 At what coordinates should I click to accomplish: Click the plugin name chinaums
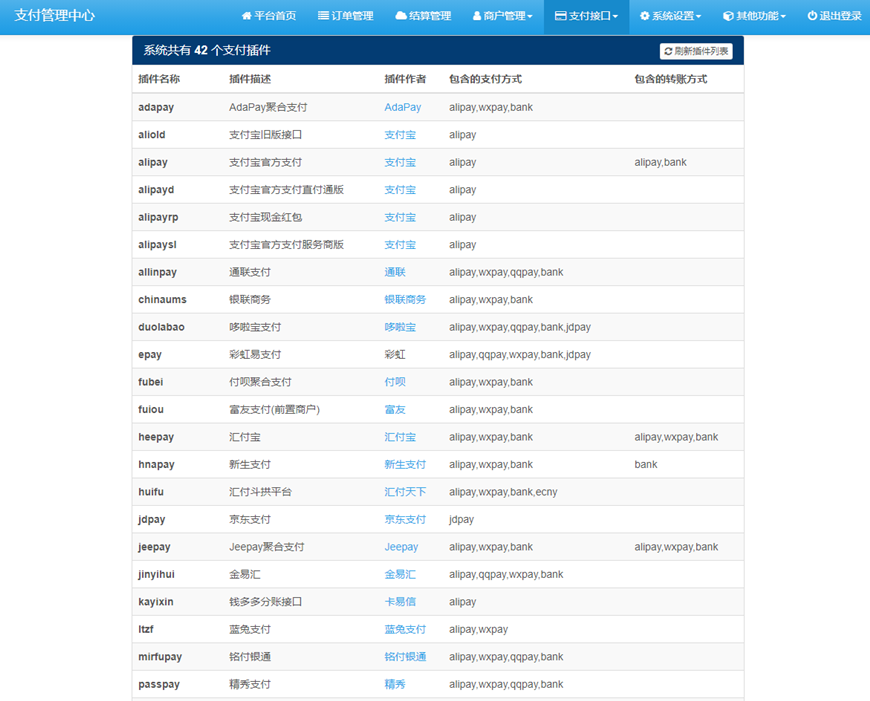[x=162, y=300]
